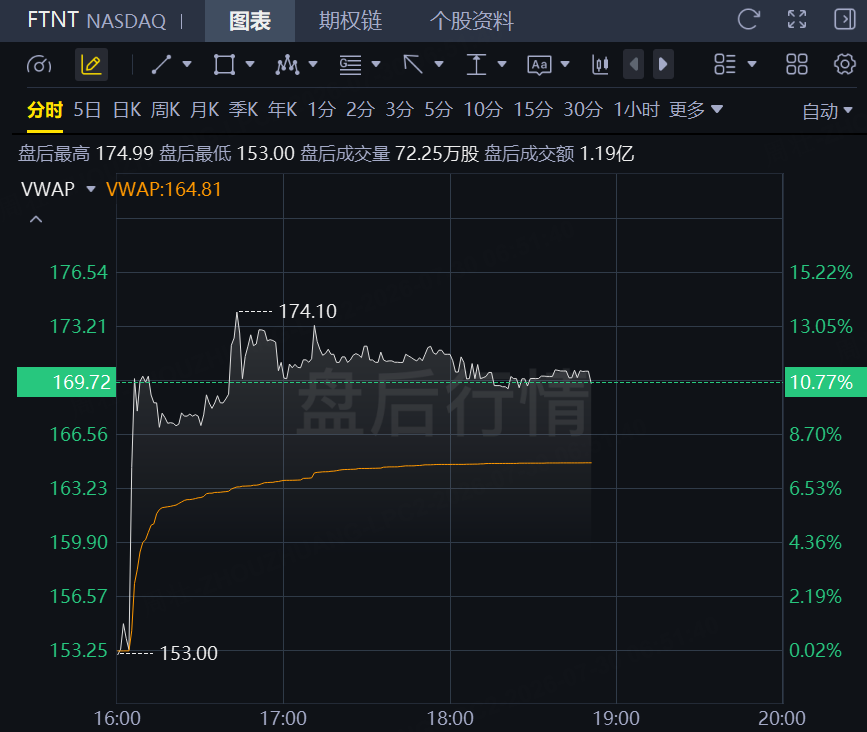The height and width of the screenshot is (732, 867).
Task: Select the 30分 timeframe
Action: tap(583, 110)
